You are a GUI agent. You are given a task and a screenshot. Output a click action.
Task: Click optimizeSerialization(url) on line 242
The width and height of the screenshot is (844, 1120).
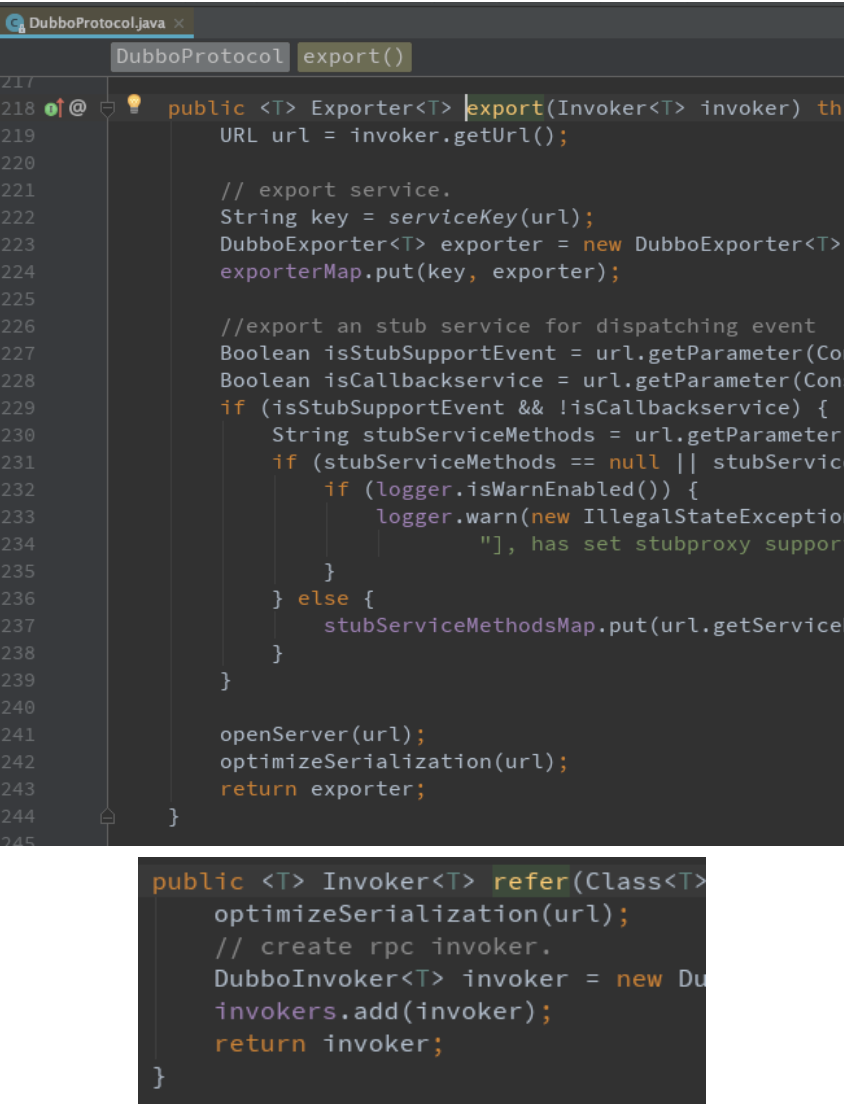(387, 761)
